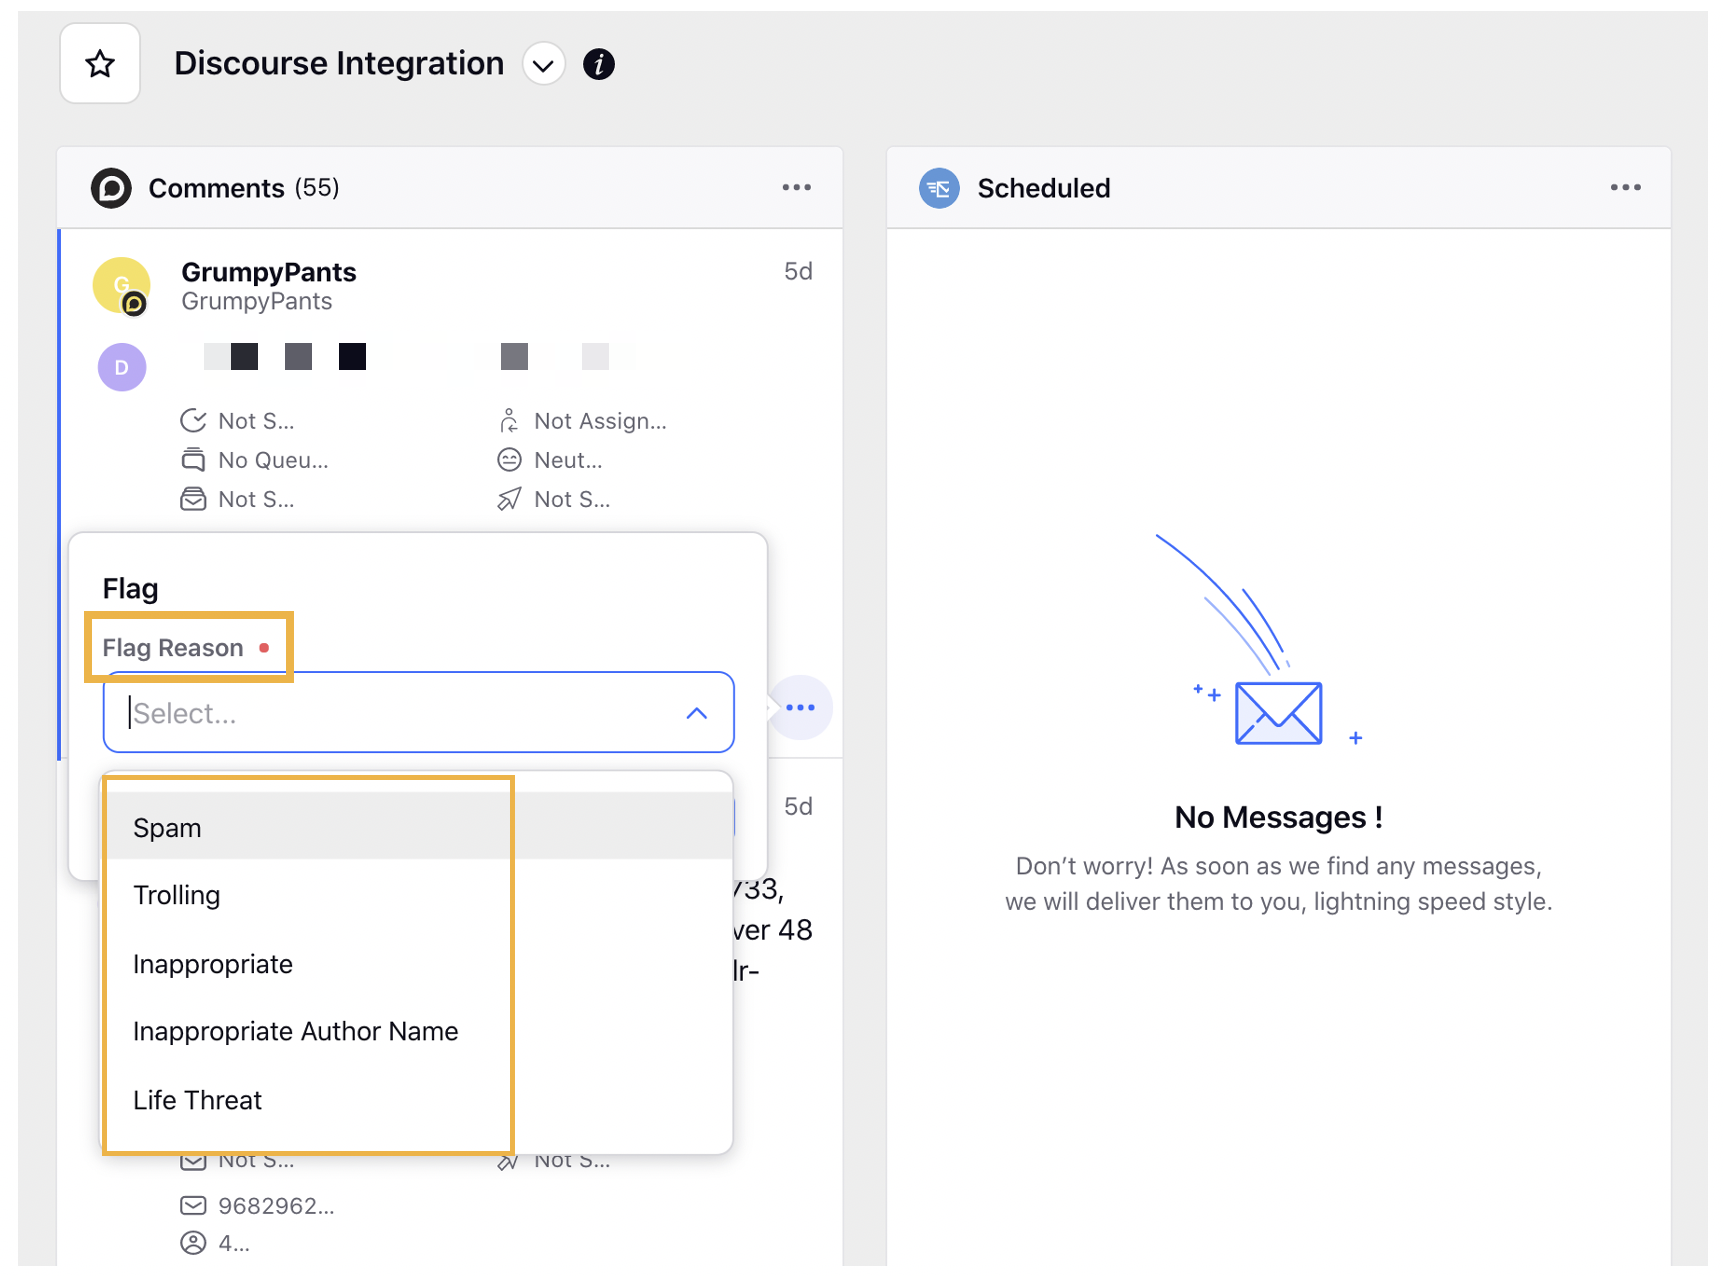Click GrumpyPants profile avatar
1724x1276 pixels.
pyautogui.click(x=122, y=286)
